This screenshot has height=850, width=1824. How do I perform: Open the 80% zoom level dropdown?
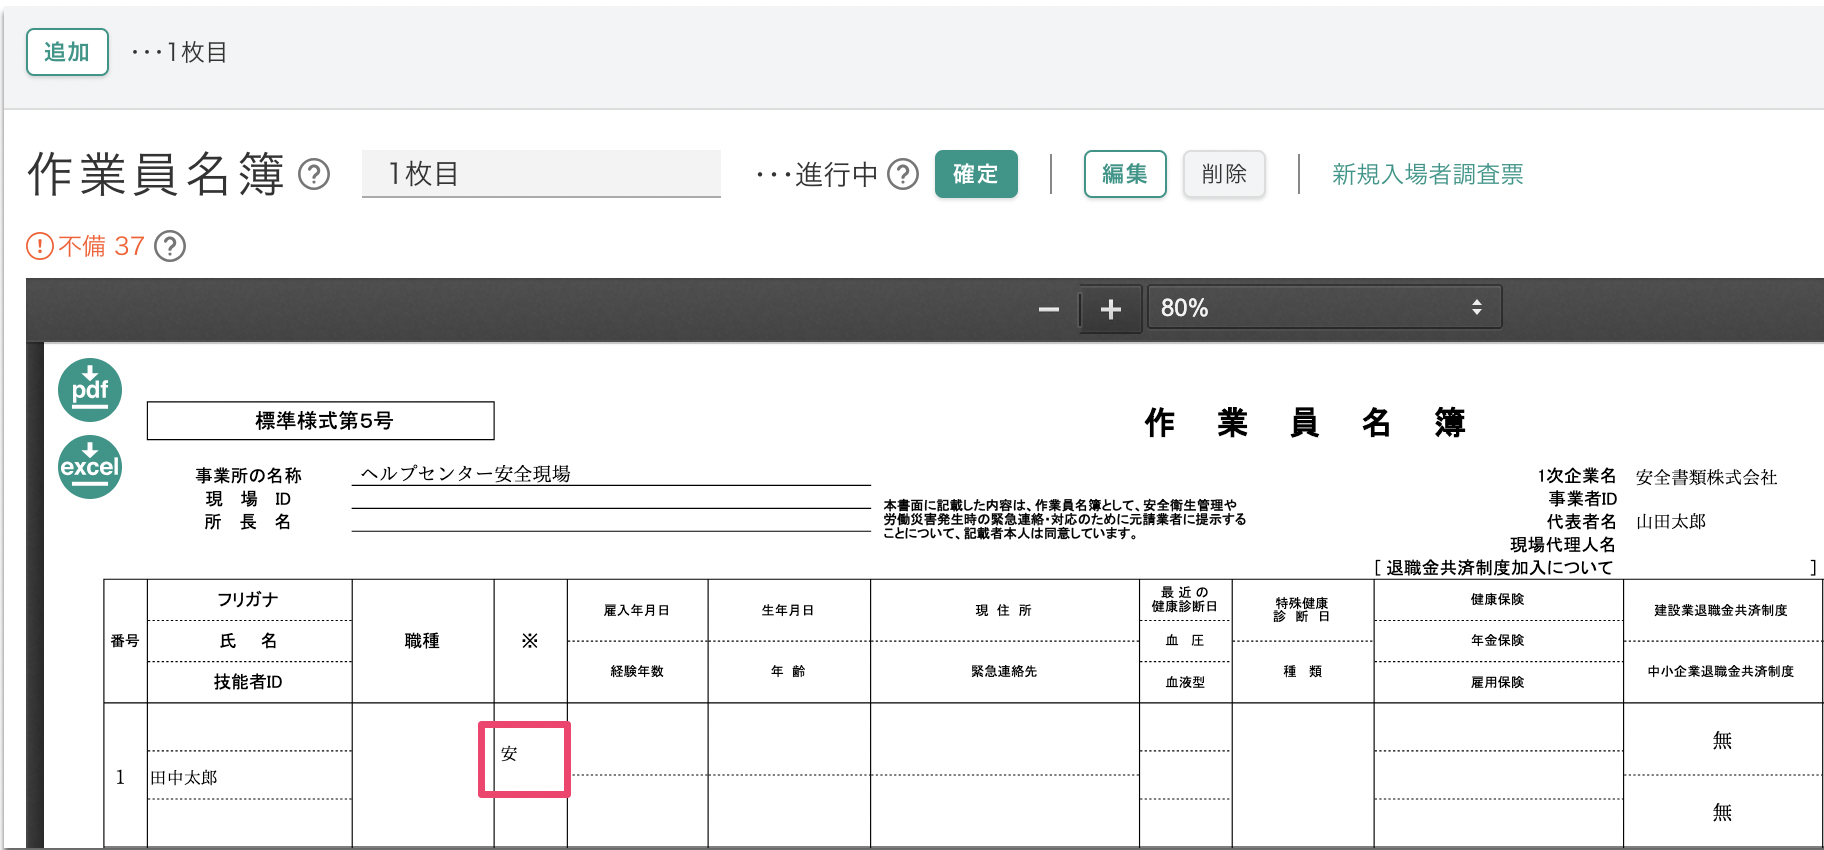tap(1324, 308)
